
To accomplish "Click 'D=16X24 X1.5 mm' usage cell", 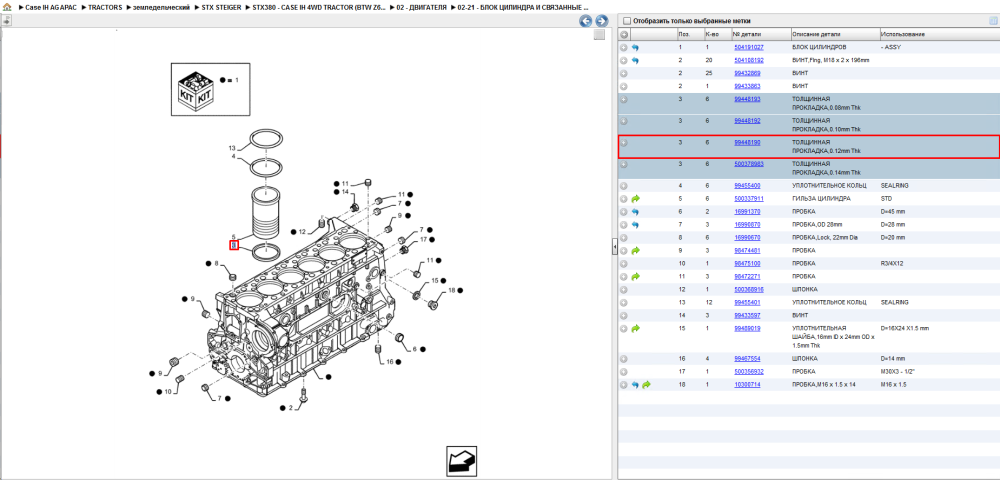I will click(904, 328).
